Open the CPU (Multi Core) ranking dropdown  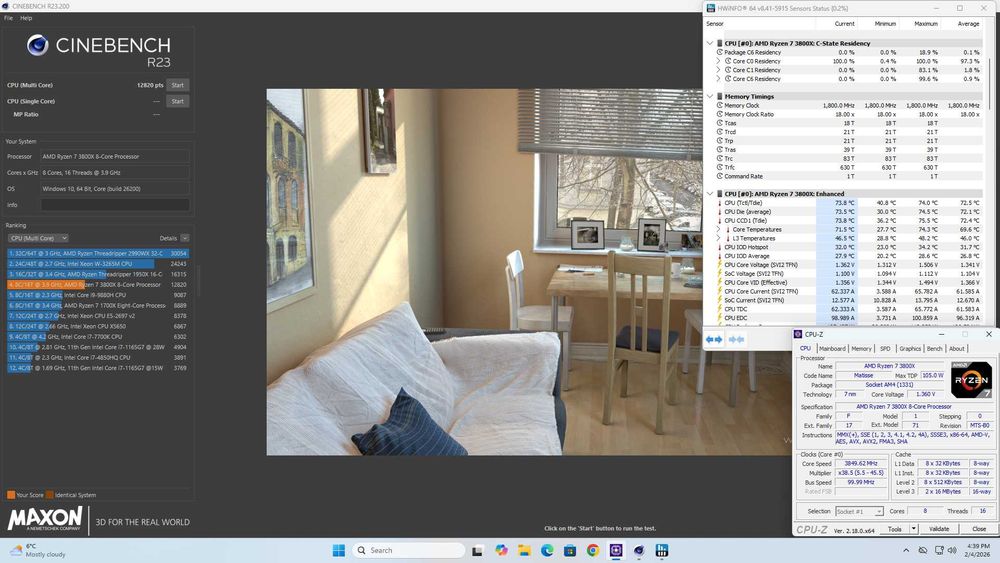(x=38, y=238)
